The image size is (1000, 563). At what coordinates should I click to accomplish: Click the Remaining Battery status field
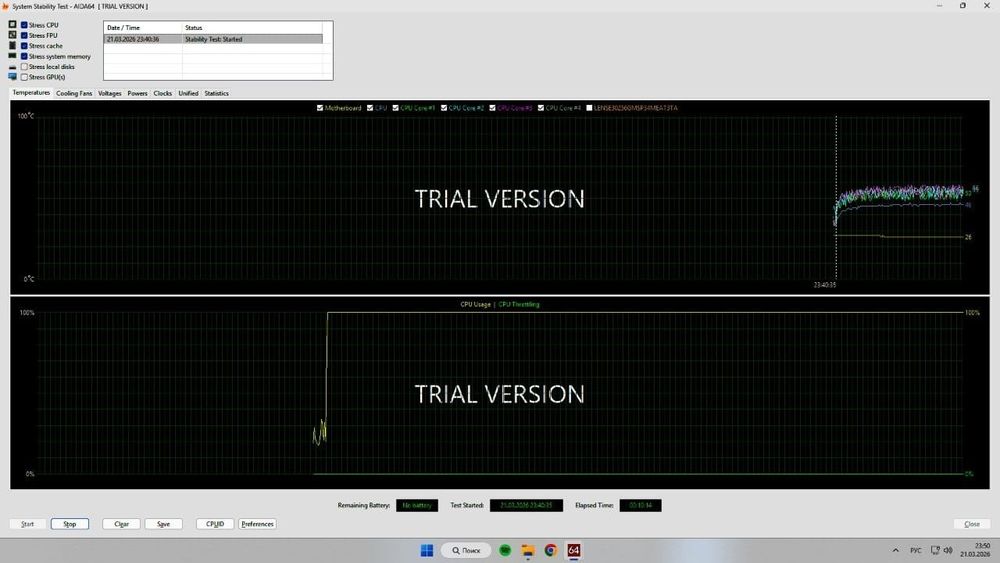(x=417, y=505)
